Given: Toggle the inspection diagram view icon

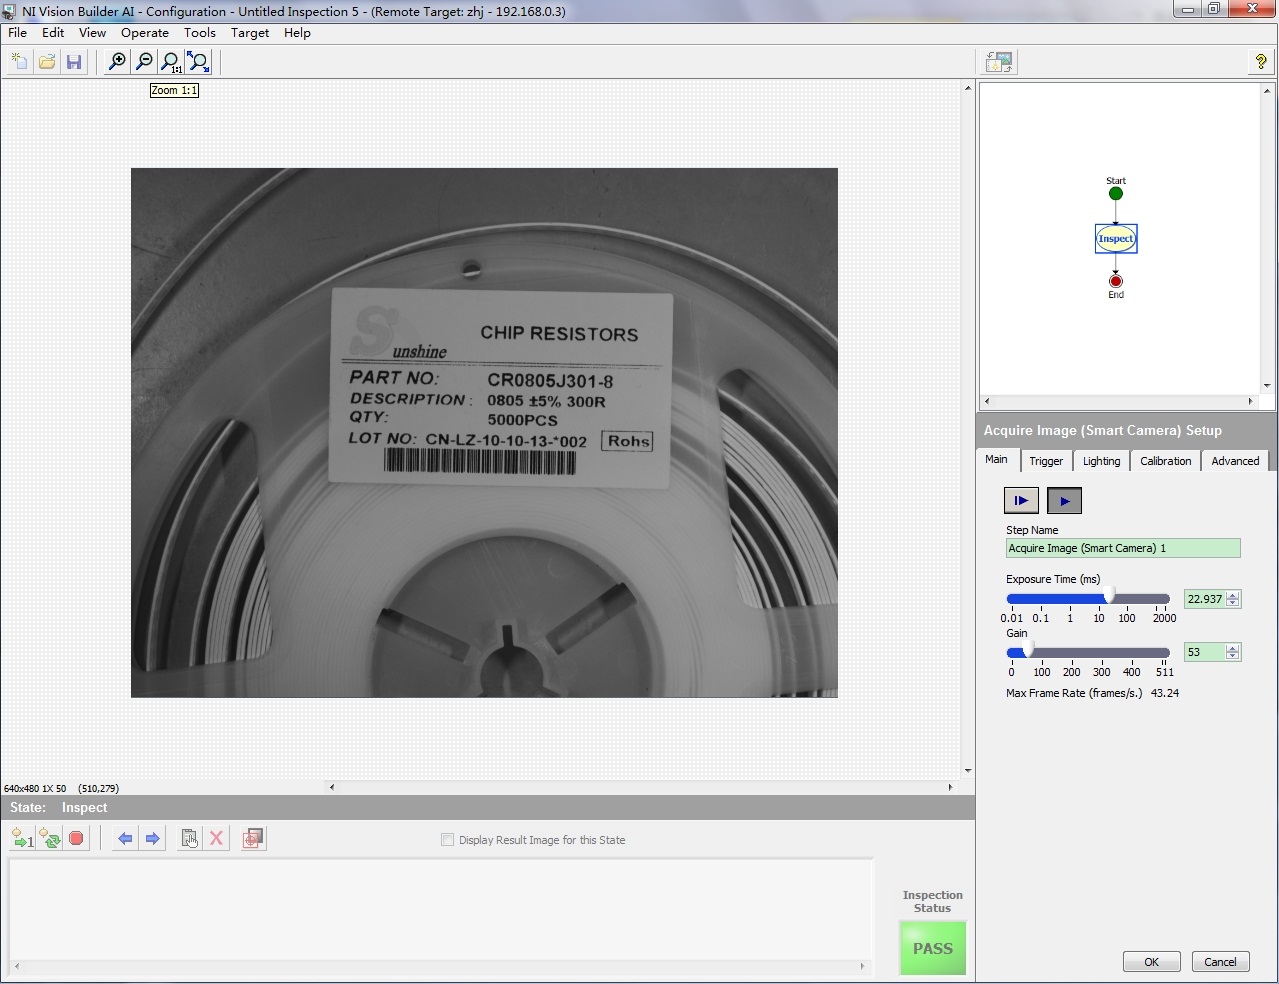Looking at the screenshot, I should pos(999,62).
